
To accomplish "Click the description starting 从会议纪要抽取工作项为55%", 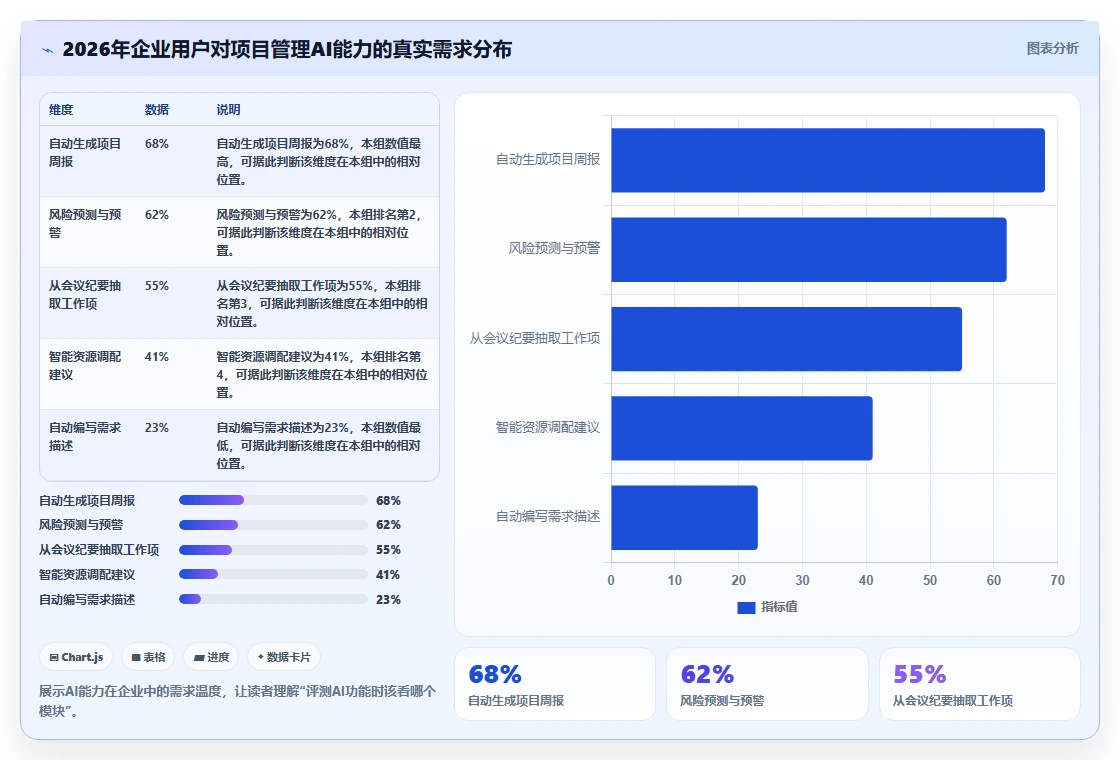I will pos(321,304).
